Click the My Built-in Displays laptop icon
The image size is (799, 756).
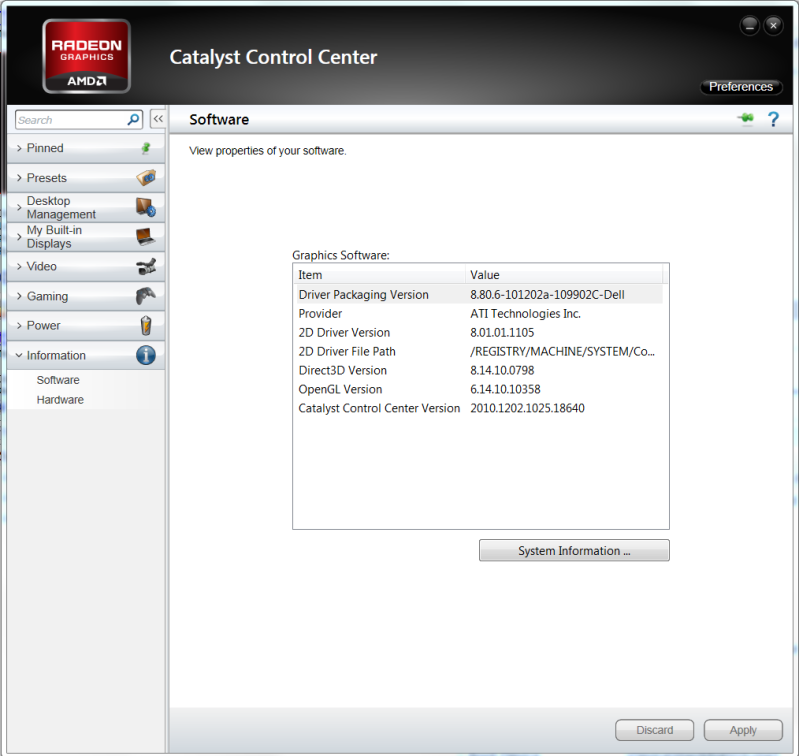point(146,237)
